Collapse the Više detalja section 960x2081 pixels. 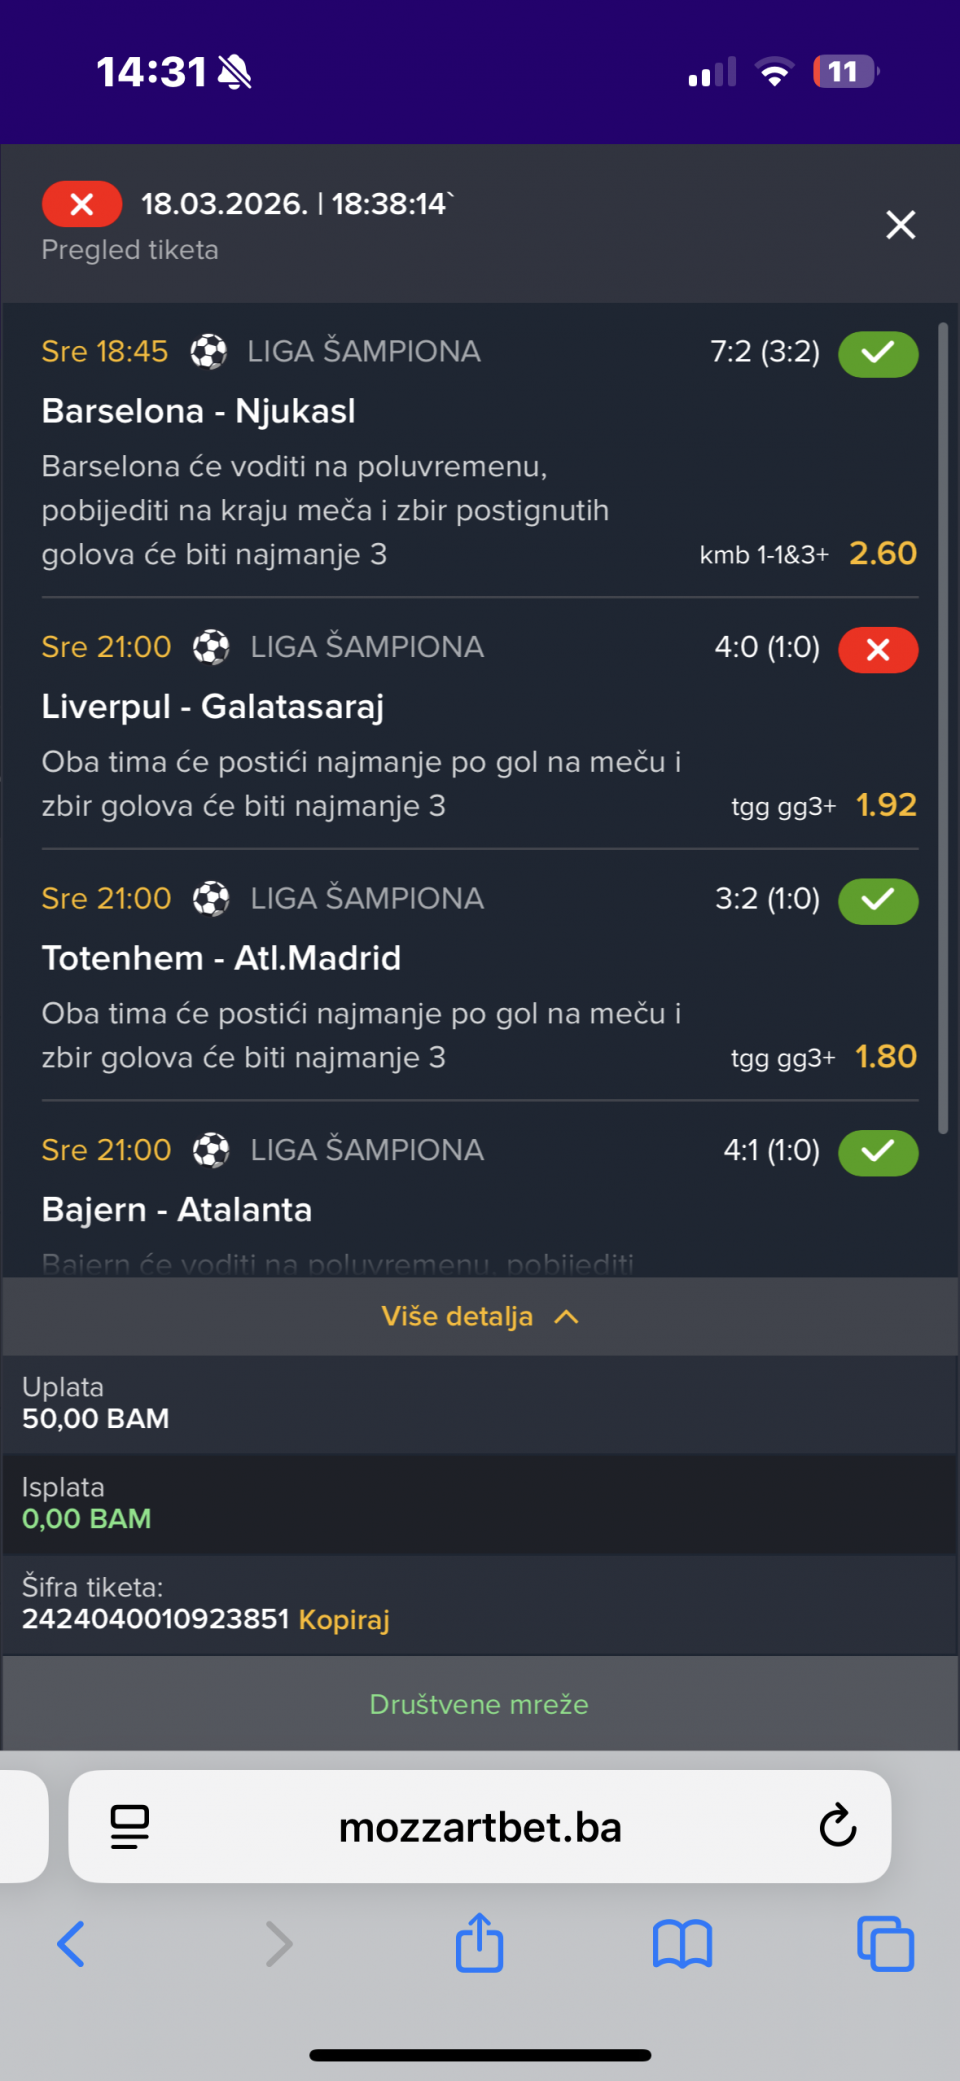click(x=480, y=1316)
